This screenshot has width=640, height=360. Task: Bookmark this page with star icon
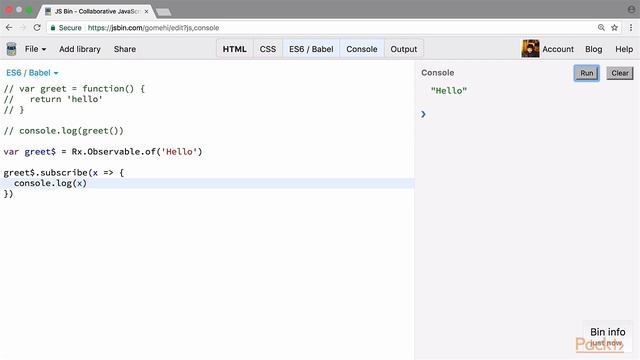(x=614, y=28)
